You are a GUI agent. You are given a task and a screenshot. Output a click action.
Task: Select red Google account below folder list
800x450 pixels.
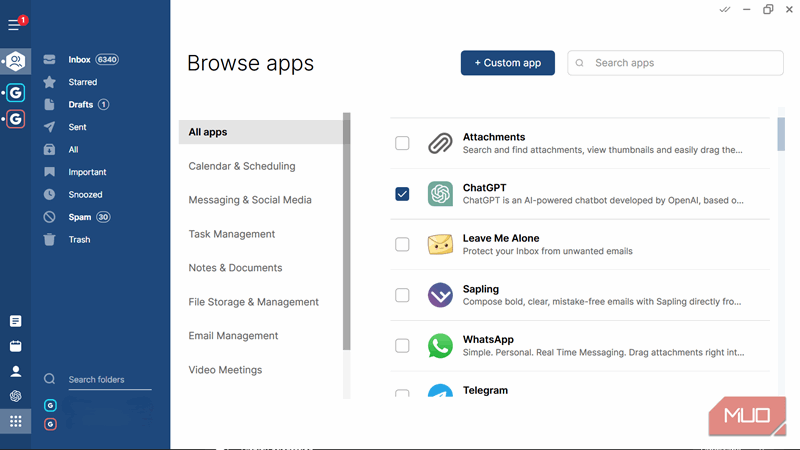tap(50, 424)
